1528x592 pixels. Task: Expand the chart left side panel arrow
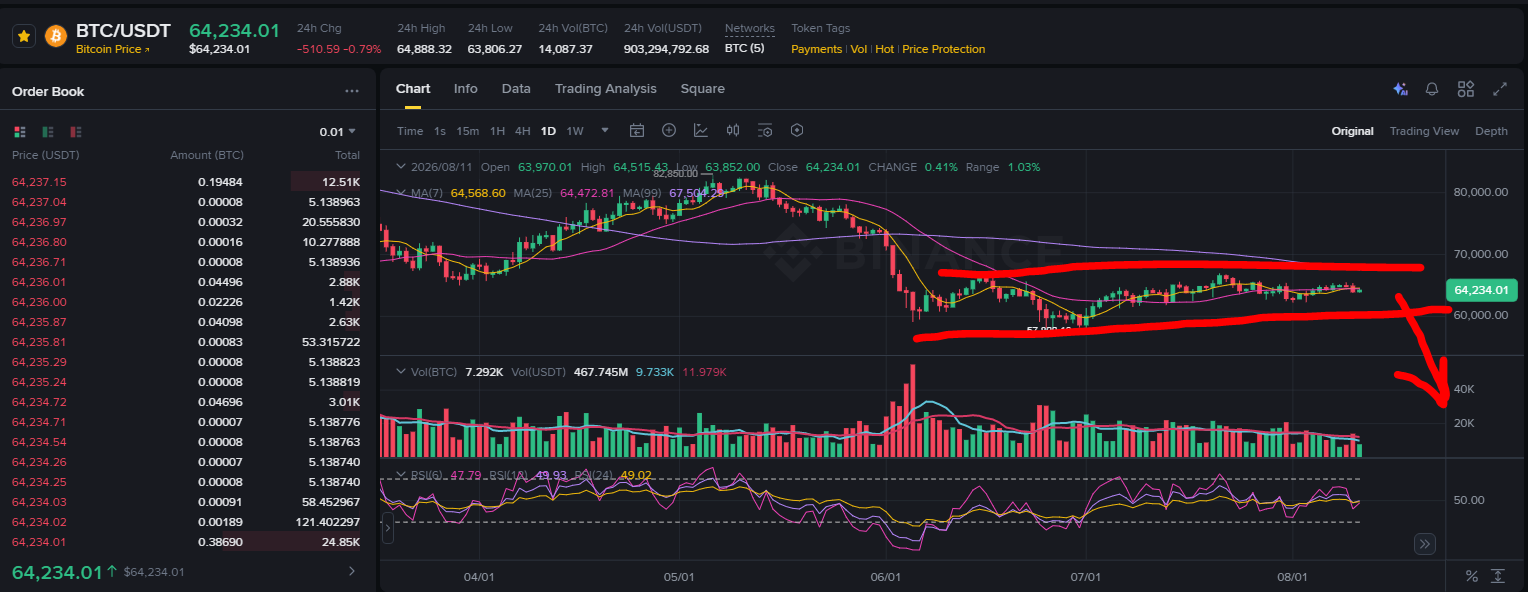(x=388, y=529)
